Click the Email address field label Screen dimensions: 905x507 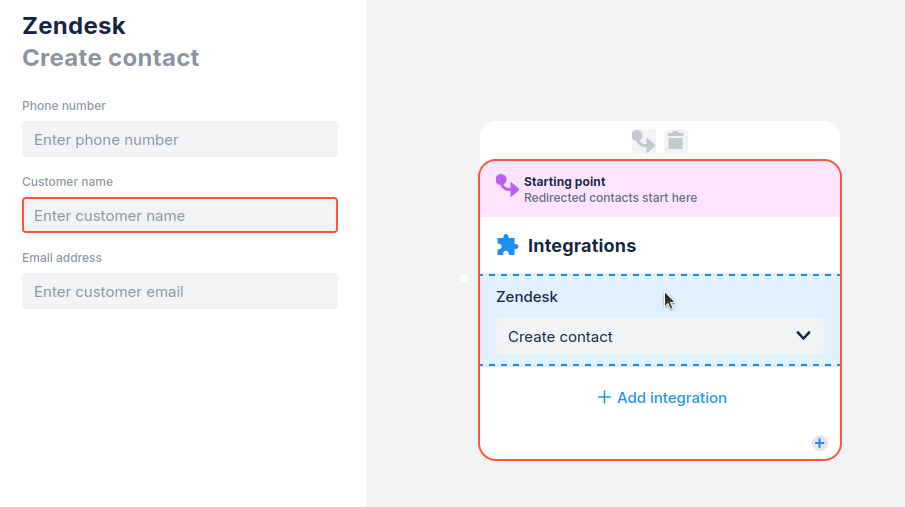click(62, 258)
